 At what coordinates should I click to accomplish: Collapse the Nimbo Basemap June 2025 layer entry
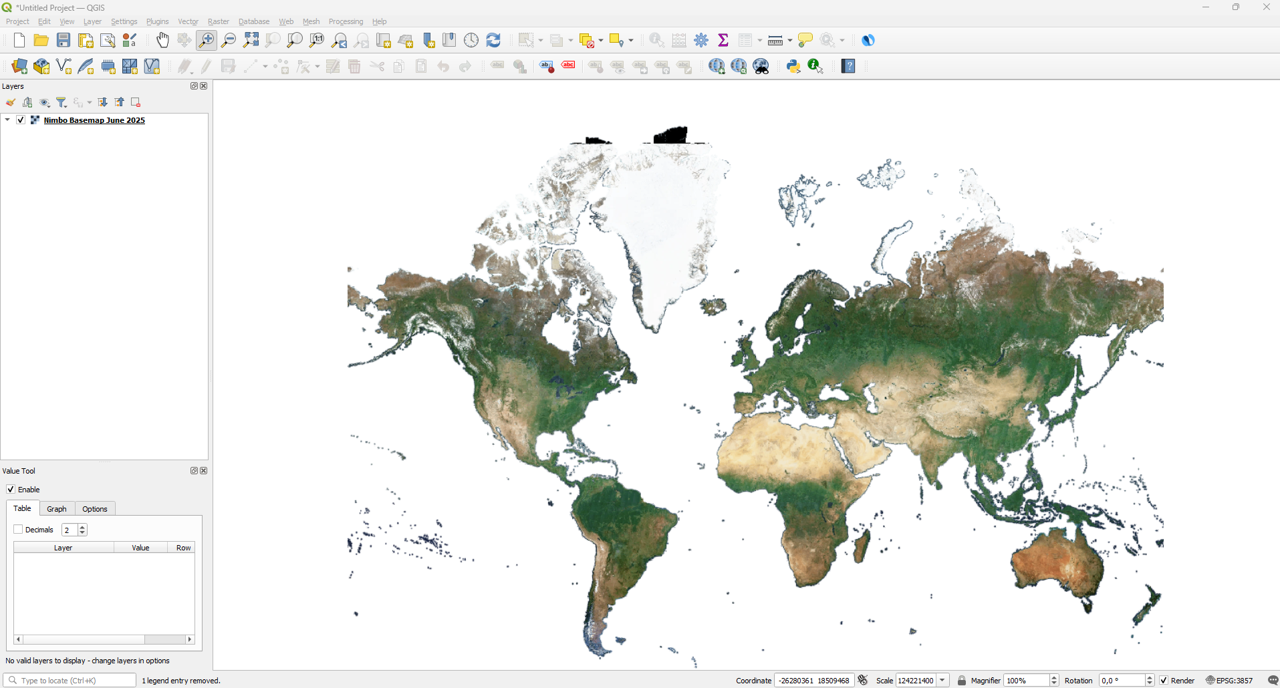(7, 119)
